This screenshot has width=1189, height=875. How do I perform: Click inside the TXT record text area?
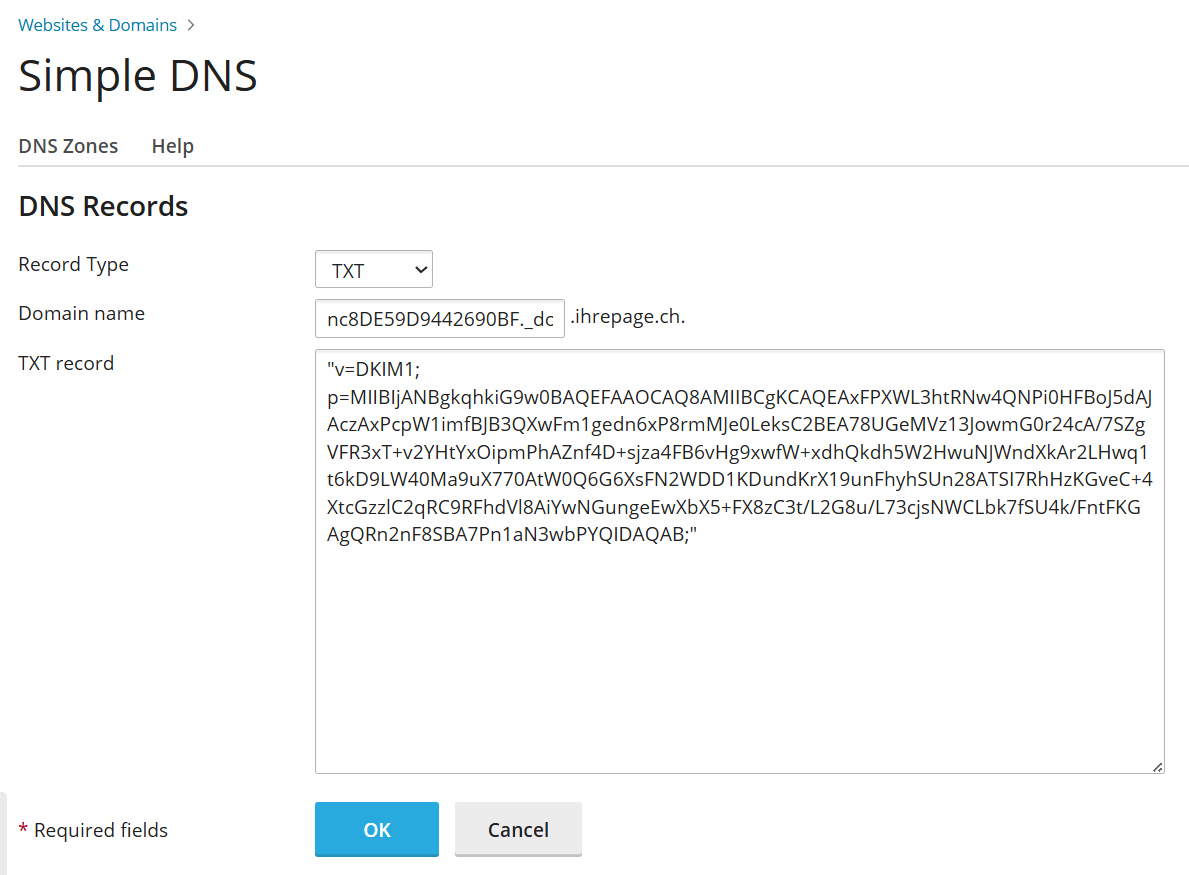tap(739, 650)
